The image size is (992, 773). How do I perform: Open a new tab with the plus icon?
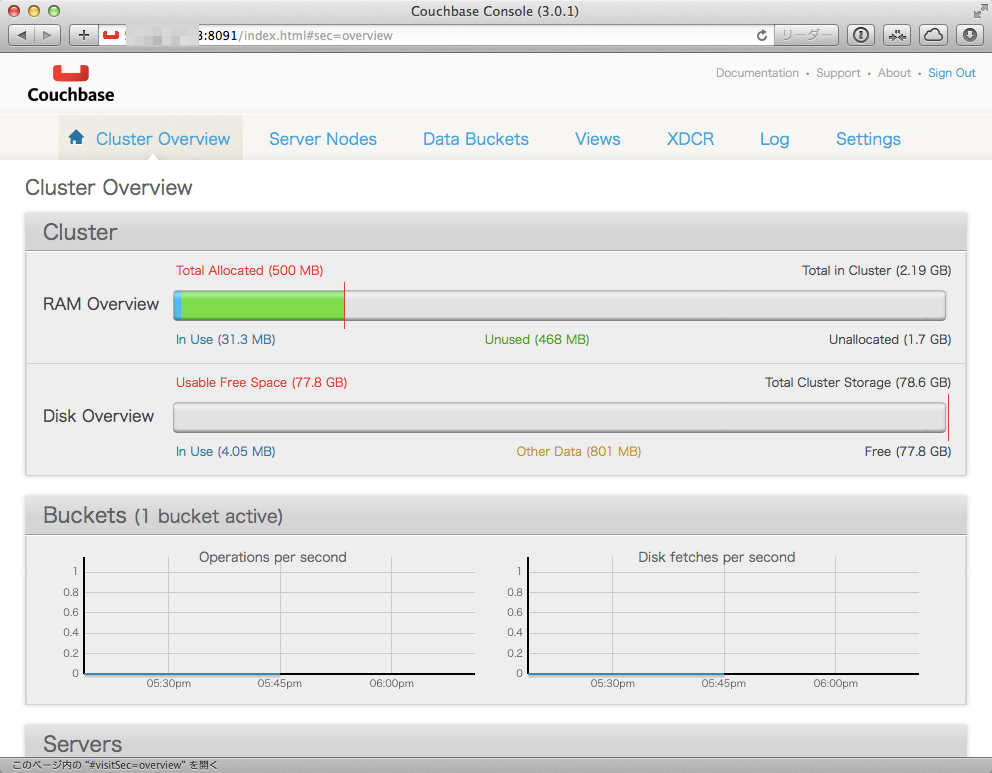click(x=84, y=35)
